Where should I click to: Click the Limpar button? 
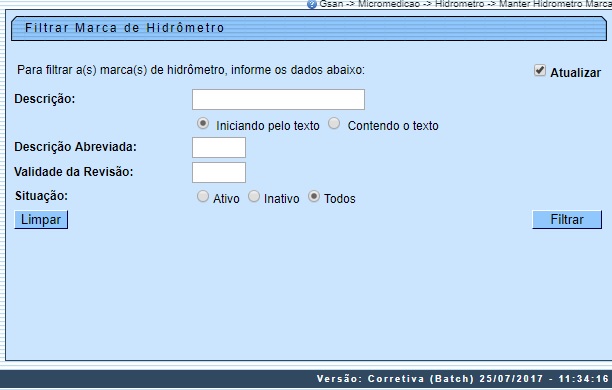coord(41,220)
